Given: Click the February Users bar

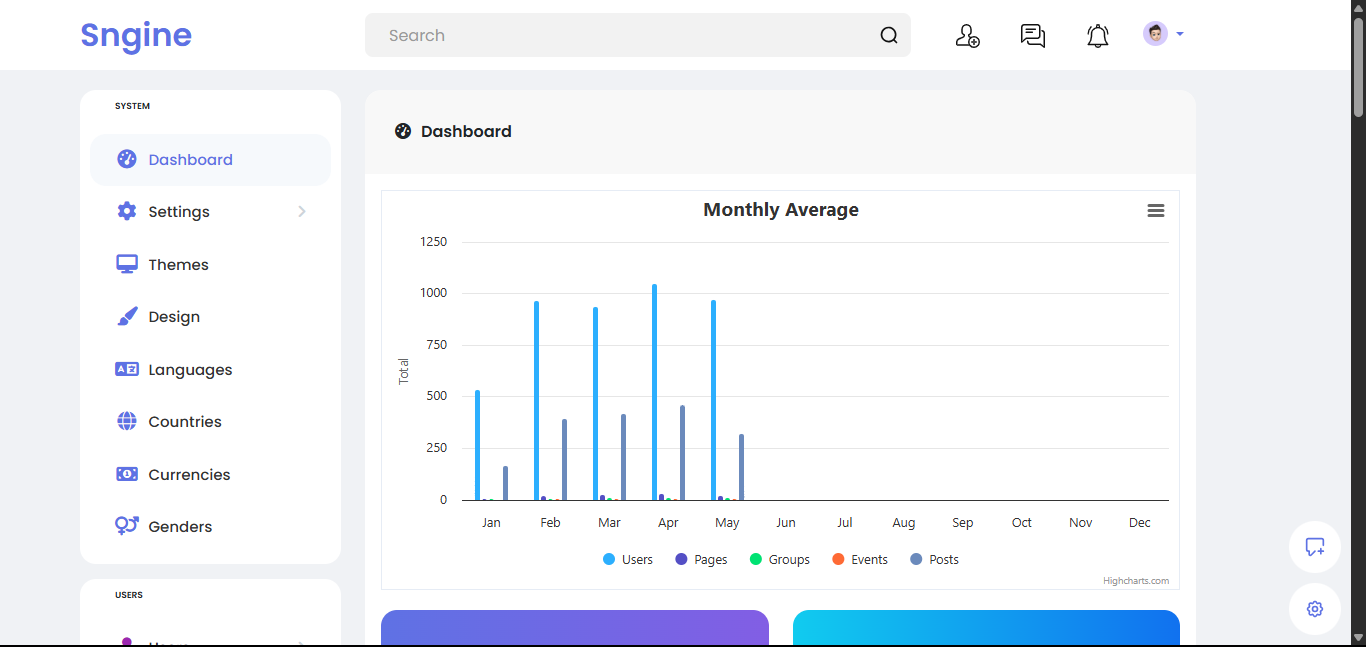Looking at the screenshot, I should (x=537, y=401).
